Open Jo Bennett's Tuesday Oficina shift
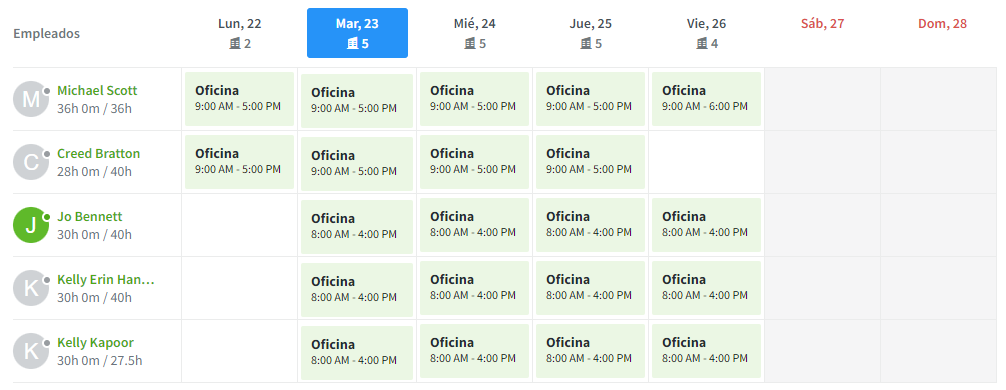Image resolution: width=1006 pixels, height=390 pixels. 357,226
